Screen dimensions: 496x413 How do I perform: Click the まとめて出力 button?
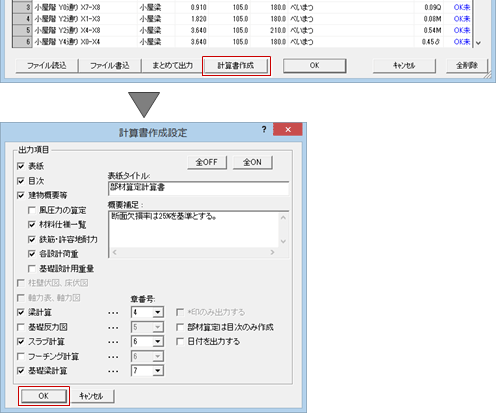click(x=172, y=66)
